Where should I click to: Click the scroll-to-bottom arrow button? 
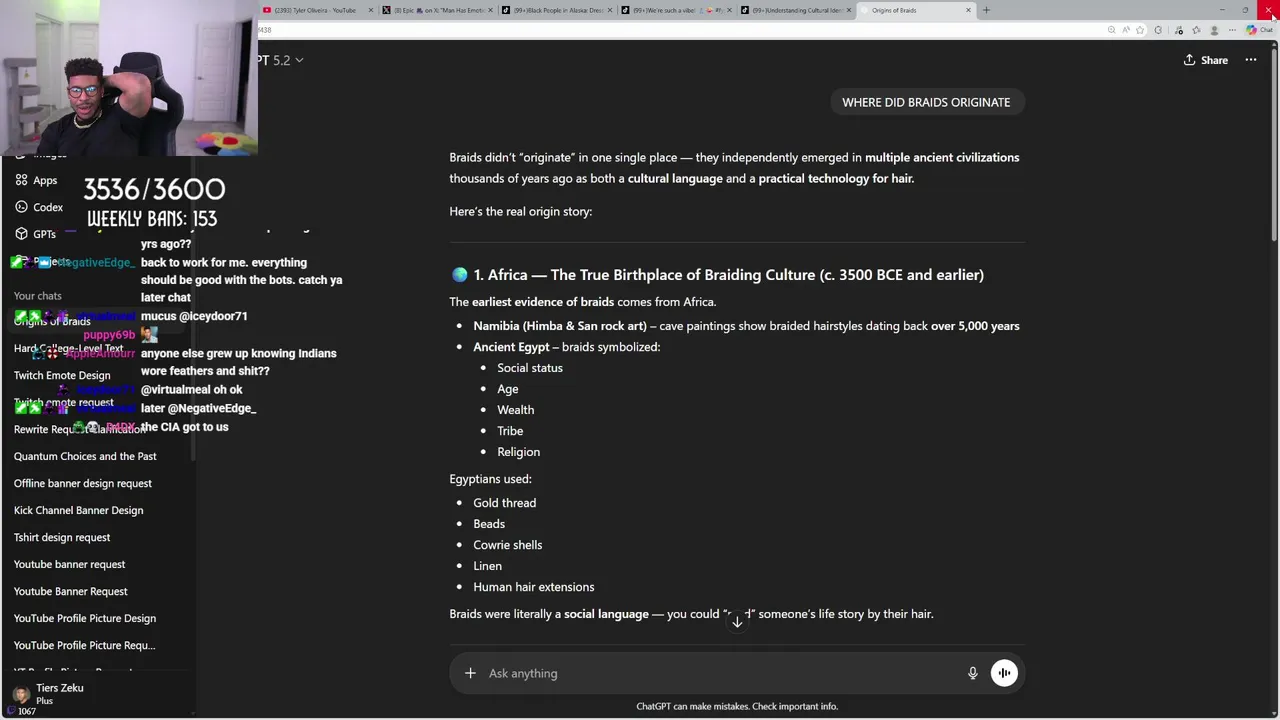[737, 622]
